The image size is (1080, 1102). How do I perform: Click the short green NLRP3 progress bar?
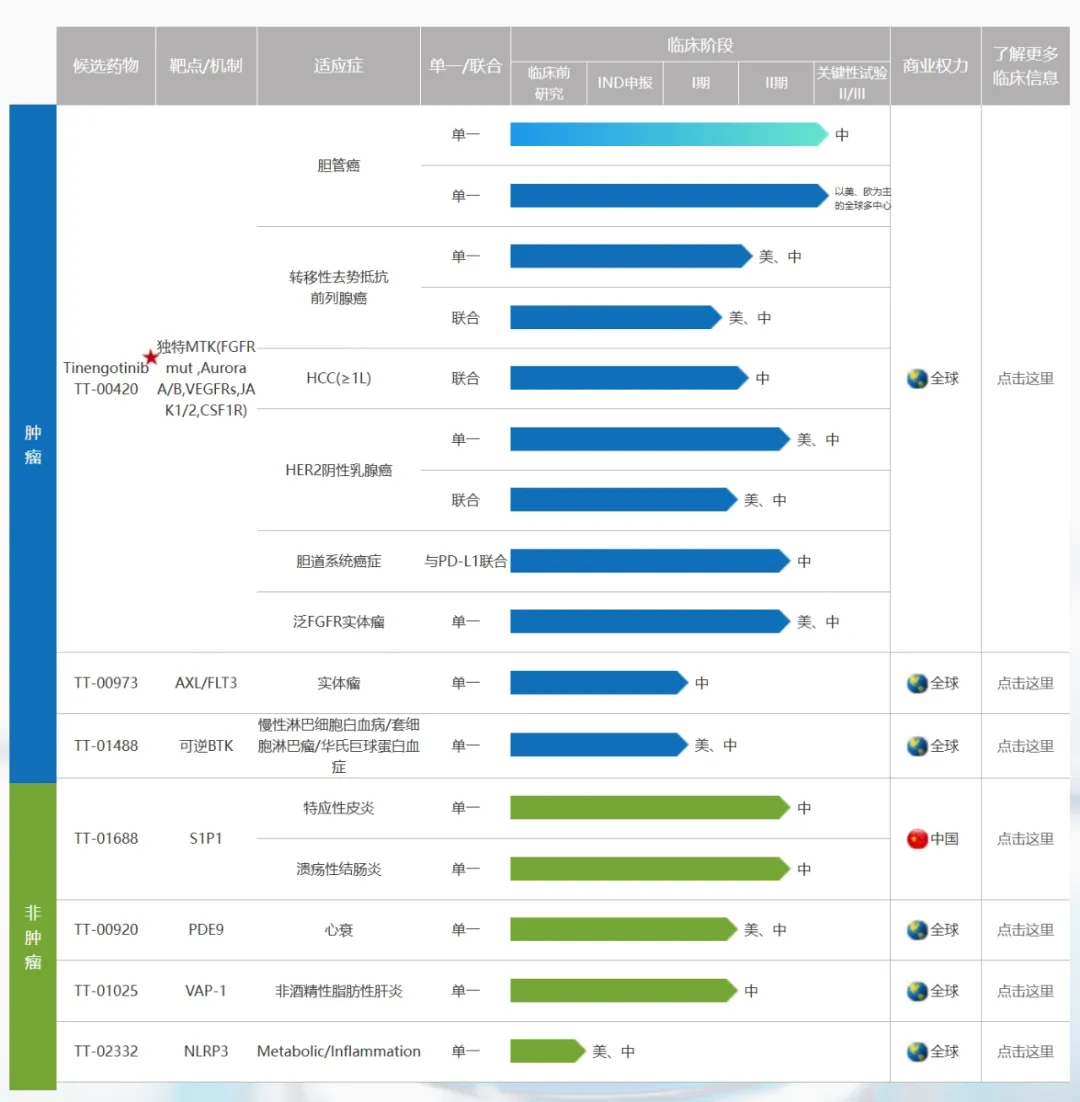click(x=546, y=1052)
